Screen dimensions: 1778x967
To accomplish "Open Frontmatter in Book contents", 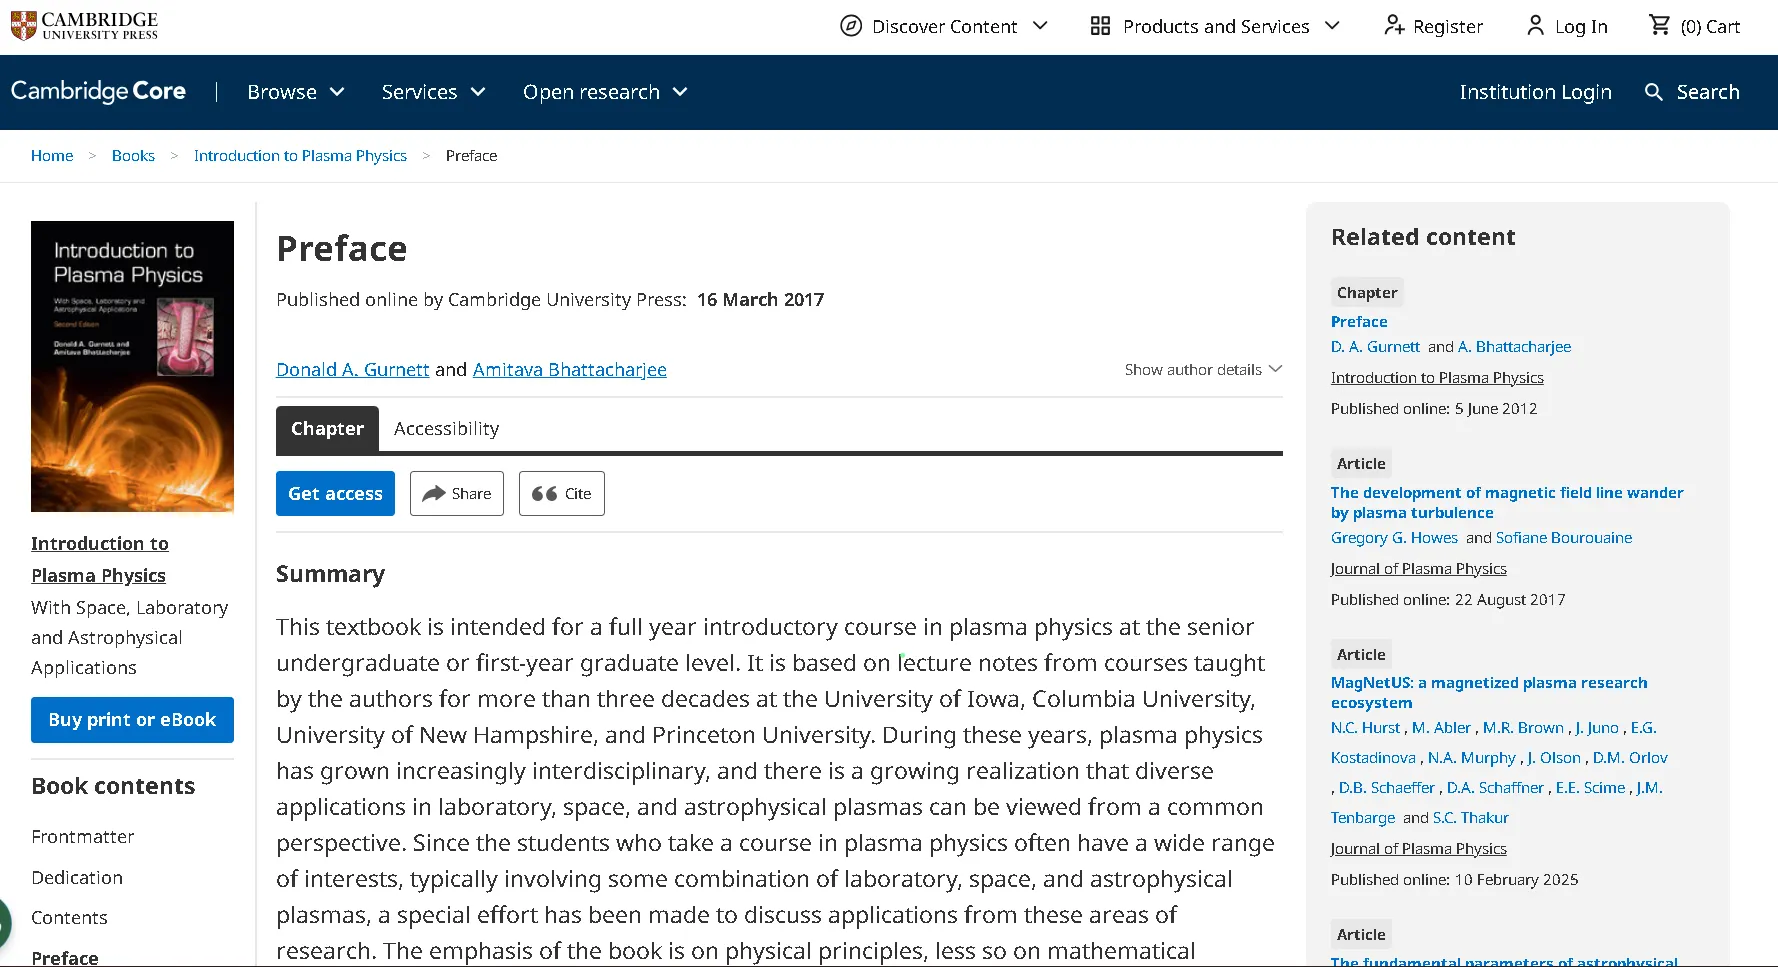I will pos(83,837).
